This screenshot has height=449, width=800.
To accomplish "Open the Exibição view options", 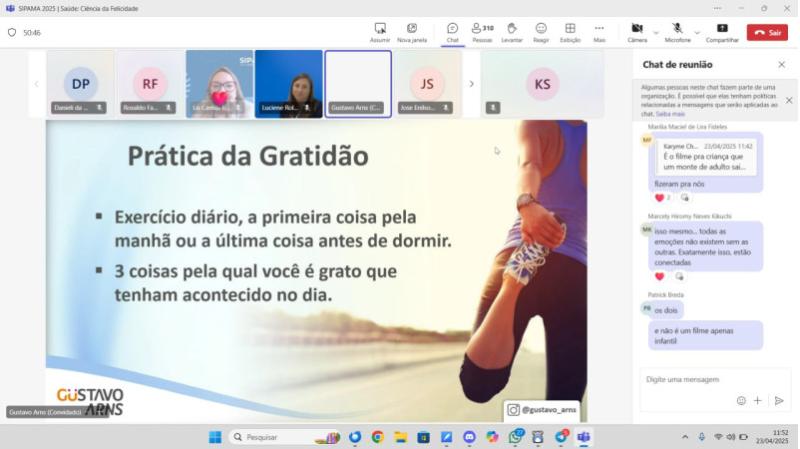I will [570, 33].
